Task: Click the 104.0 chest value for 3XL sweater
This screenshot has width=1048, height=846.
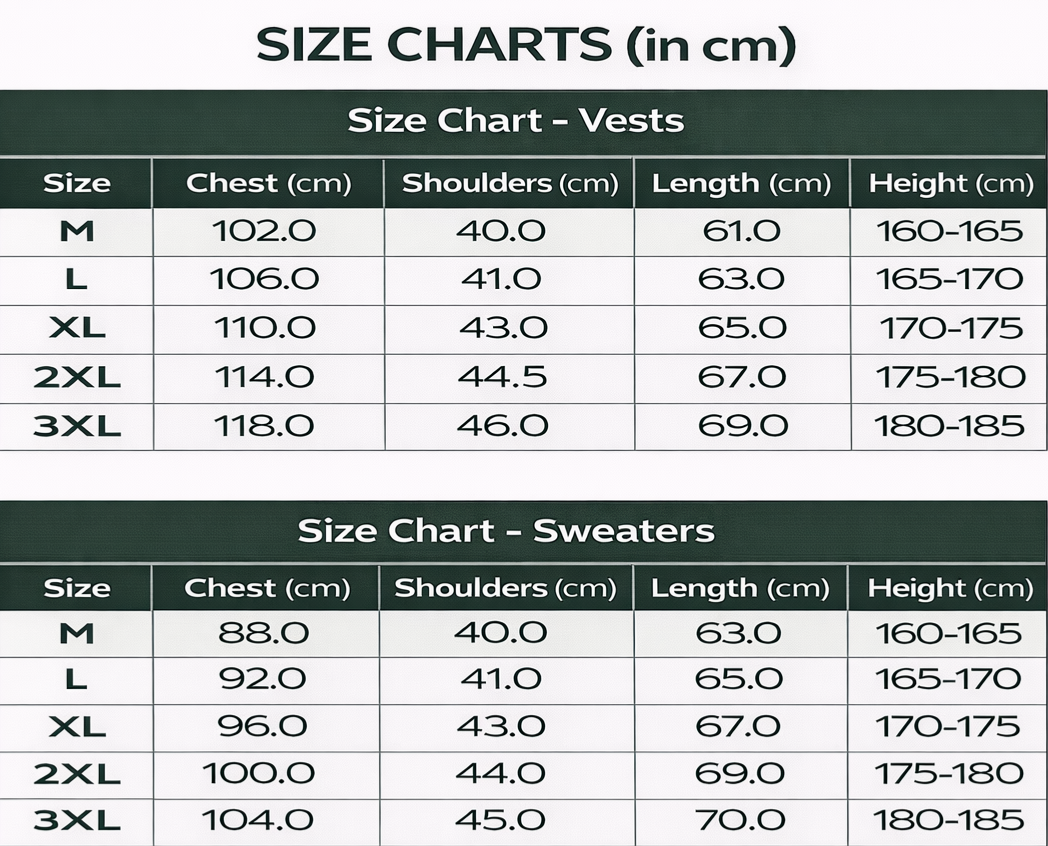Action: [x=259, y=821]
